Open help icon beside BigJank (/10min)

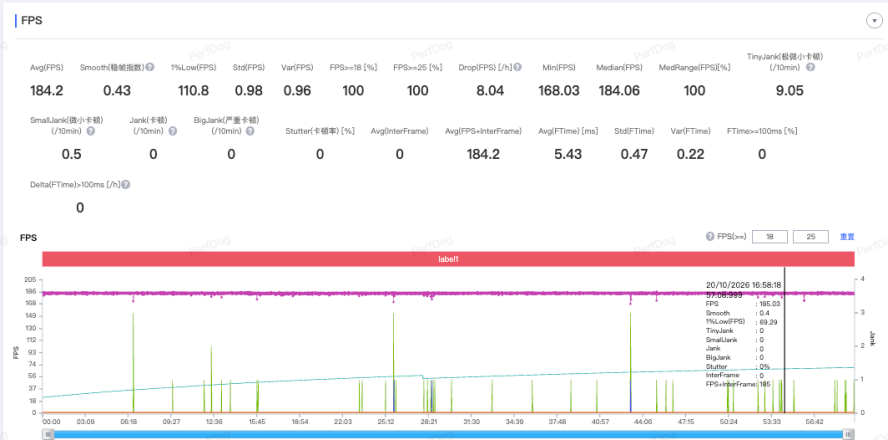[250, 131]
